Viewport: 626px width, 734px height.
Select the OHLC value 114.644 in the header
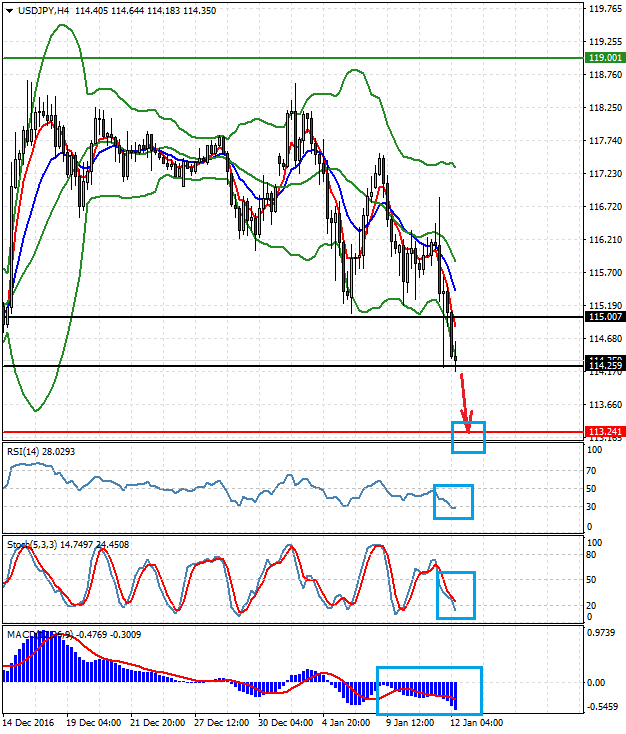tap(127, 10)
